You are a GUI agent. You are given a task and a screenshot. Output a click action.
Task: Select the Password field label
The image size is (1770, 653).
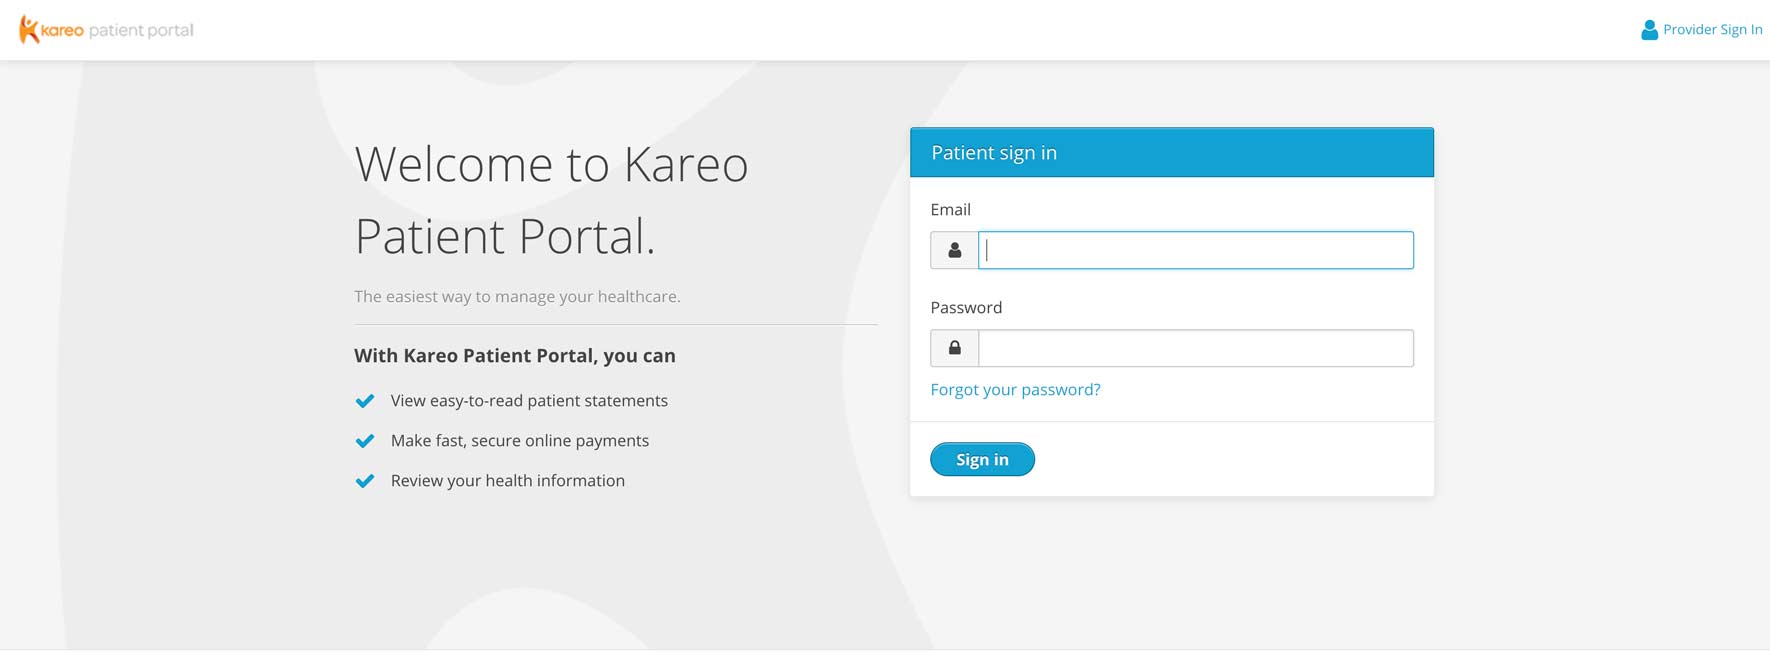click(x=966, y=307)
